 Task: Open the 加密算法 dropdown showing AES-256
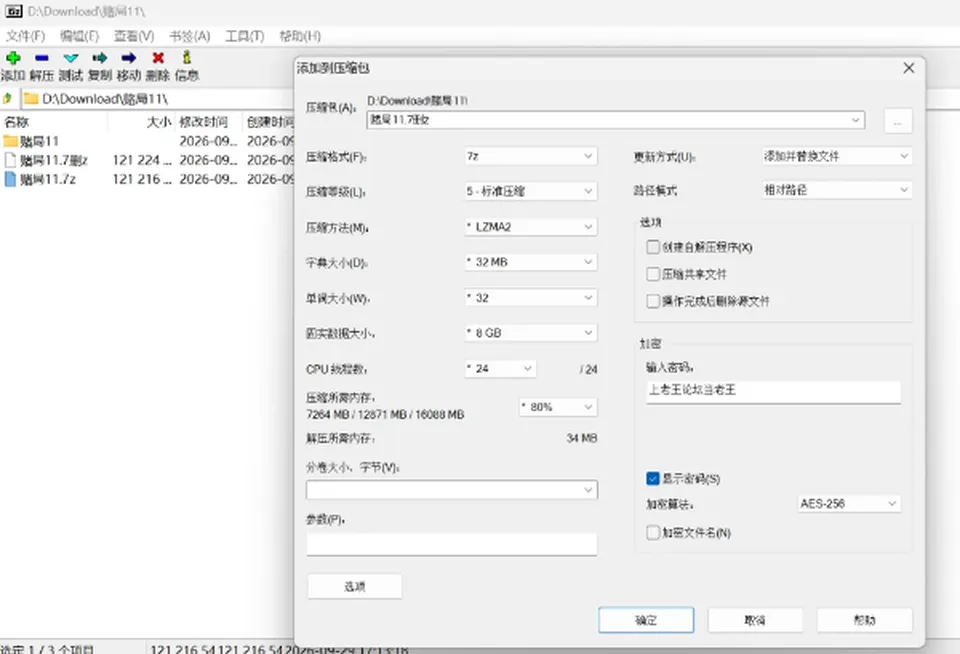tap(849, 503)
